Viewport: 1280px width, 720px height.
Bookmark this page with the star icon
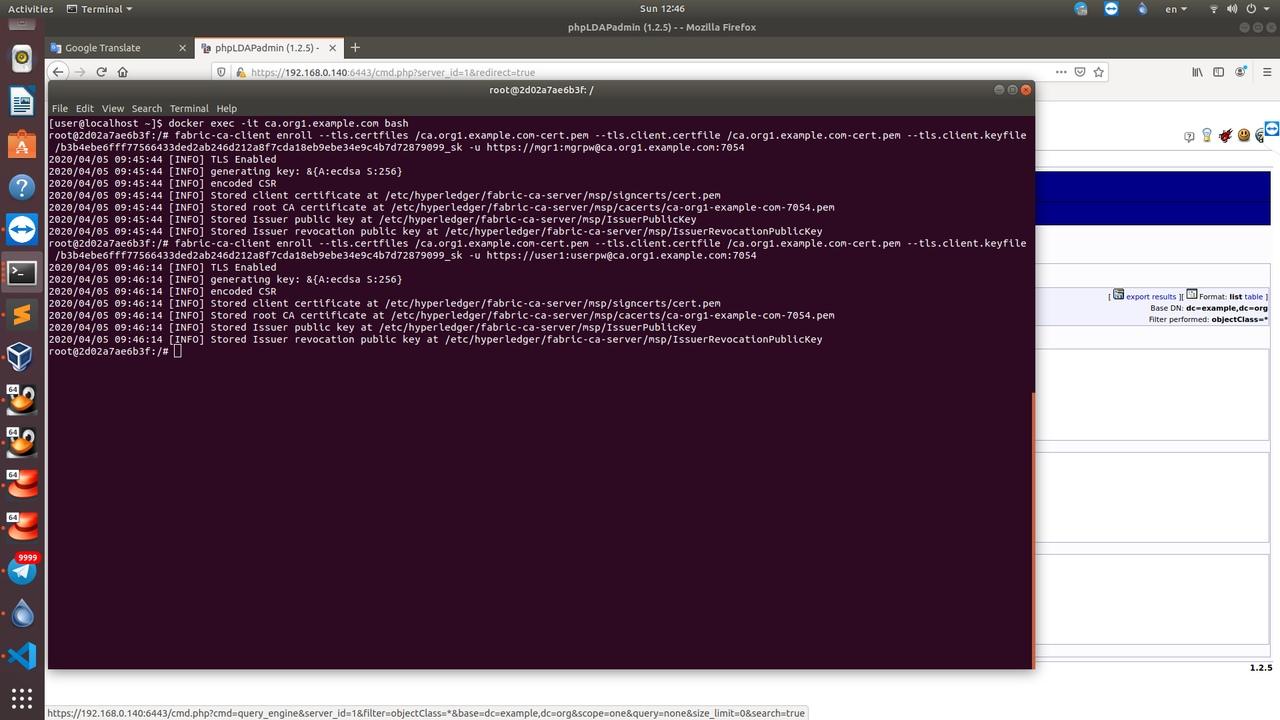pos(1099,72)
